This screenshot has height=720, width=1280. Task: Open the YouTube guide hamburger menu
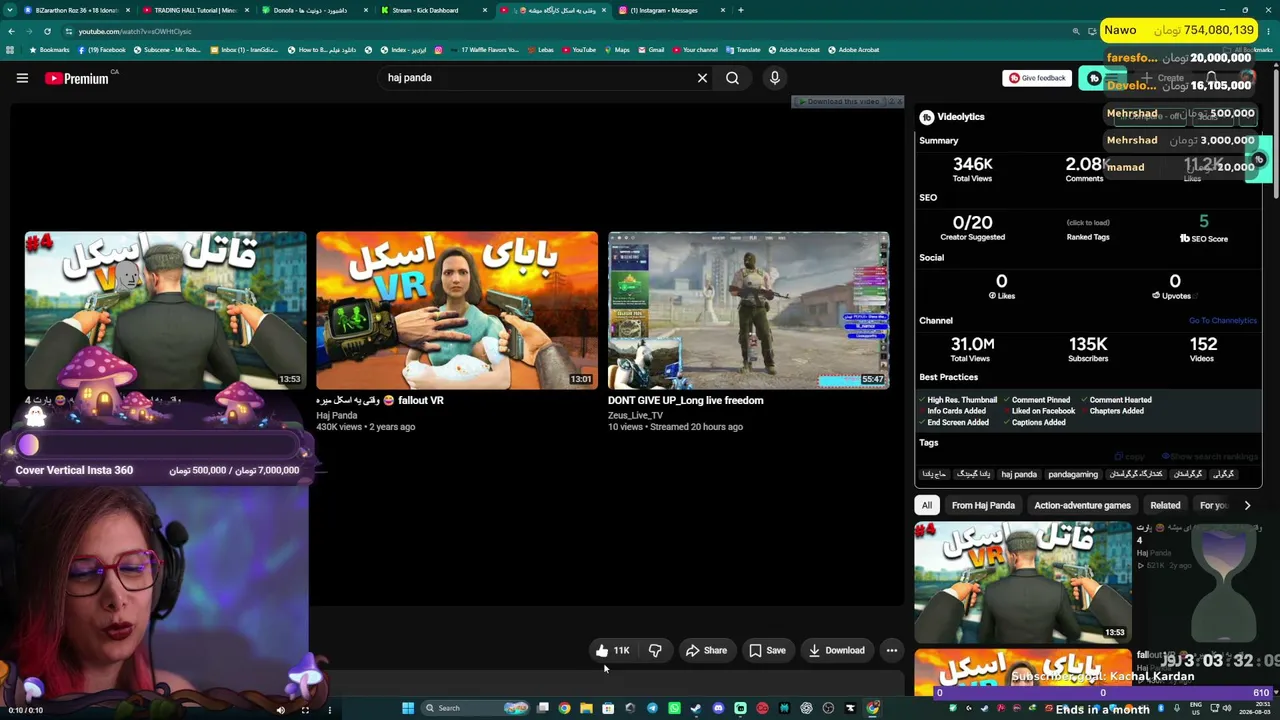click(x=22, y=78)
